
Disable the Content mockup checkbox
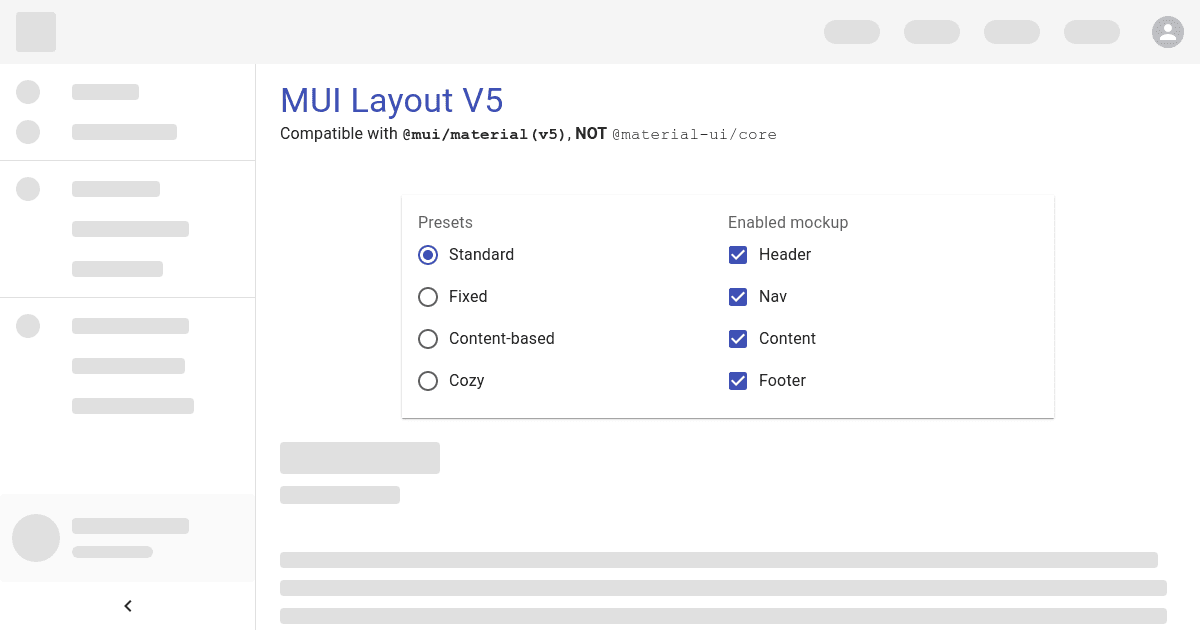tap(738, 339)
